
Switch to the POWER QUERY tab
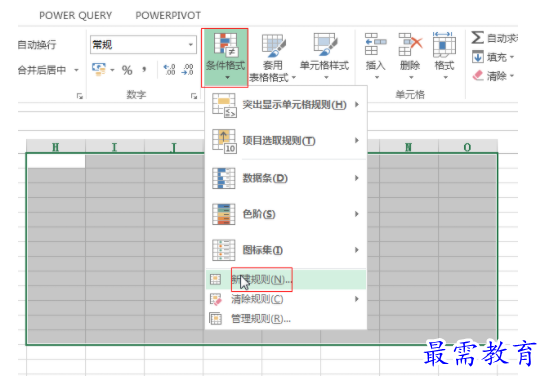coord(75,16)
